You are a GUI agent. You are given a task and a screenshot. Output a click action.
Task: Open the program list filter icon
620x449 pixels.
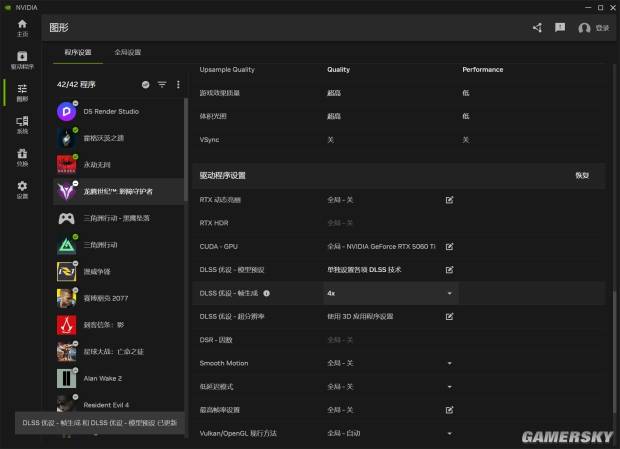coord(162,85)
